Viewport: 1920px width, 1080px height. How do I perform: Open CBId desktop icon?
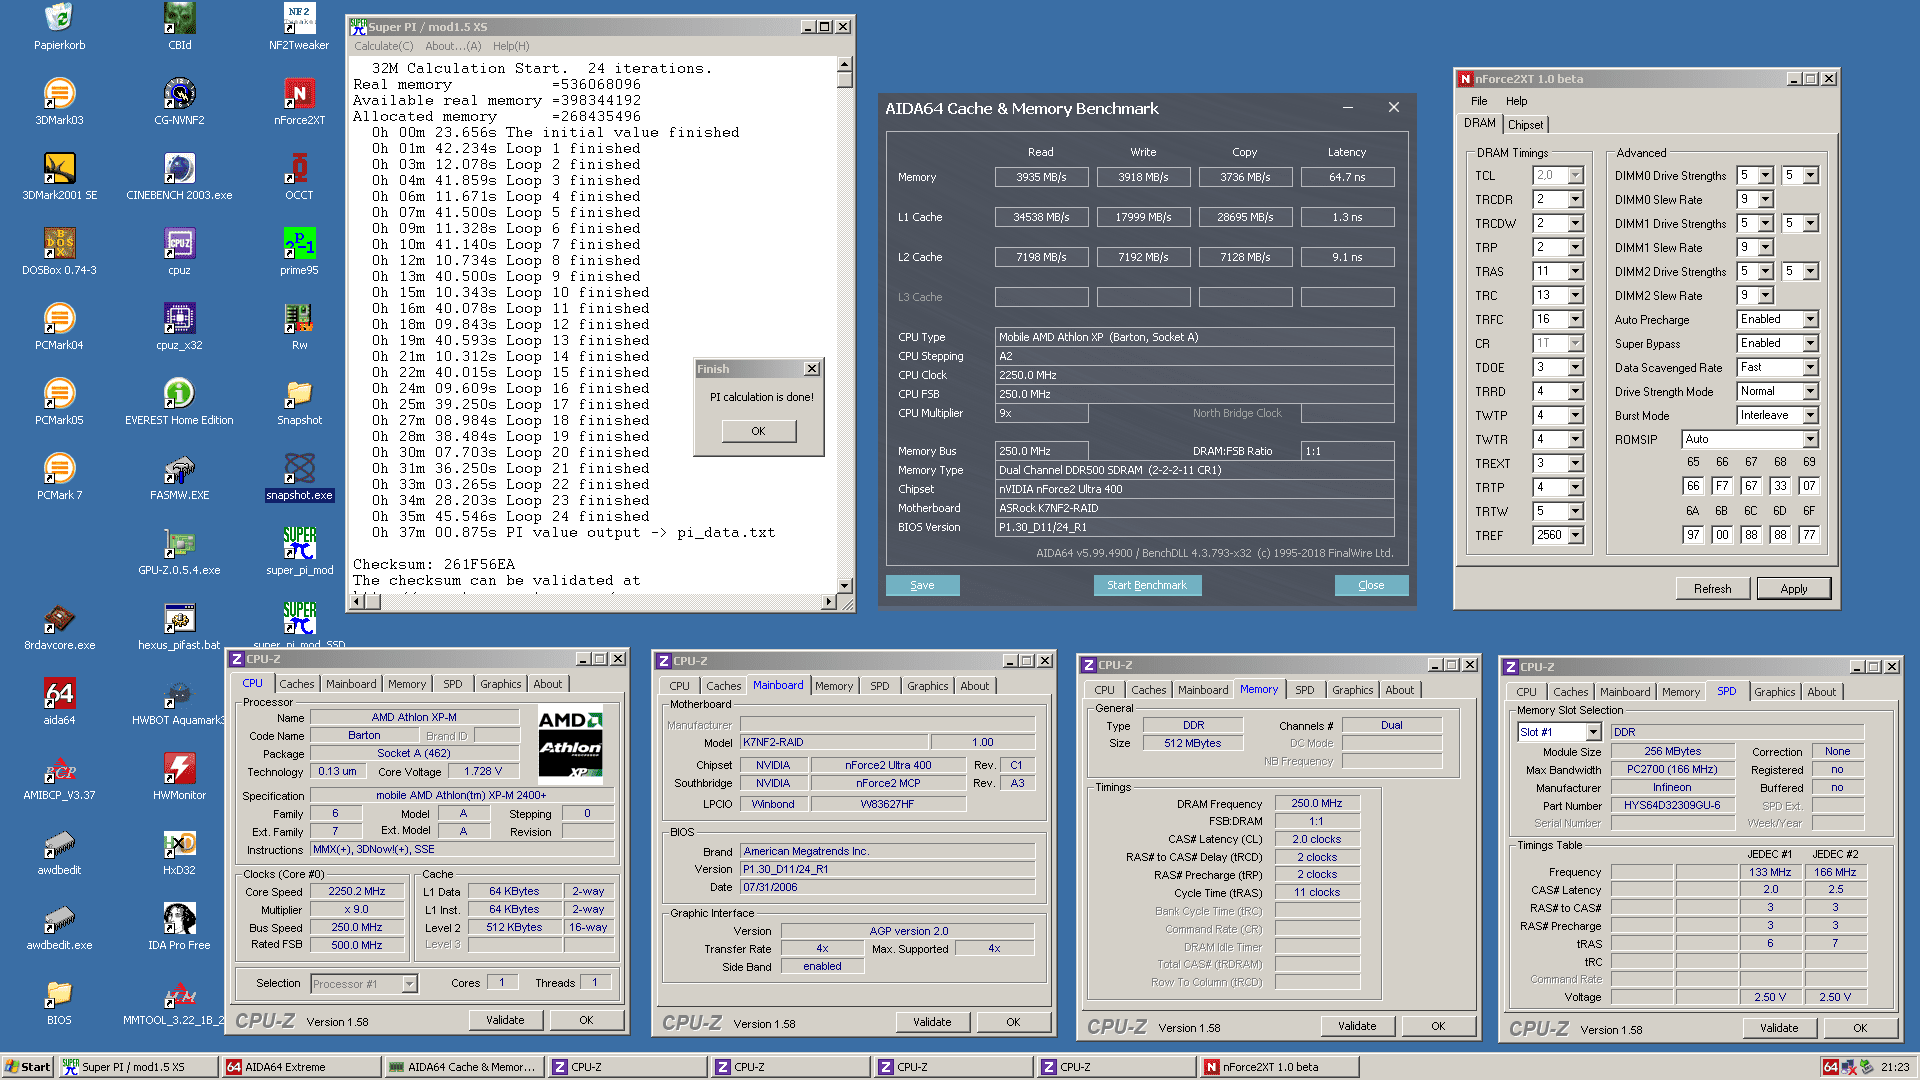pos(179,27)
